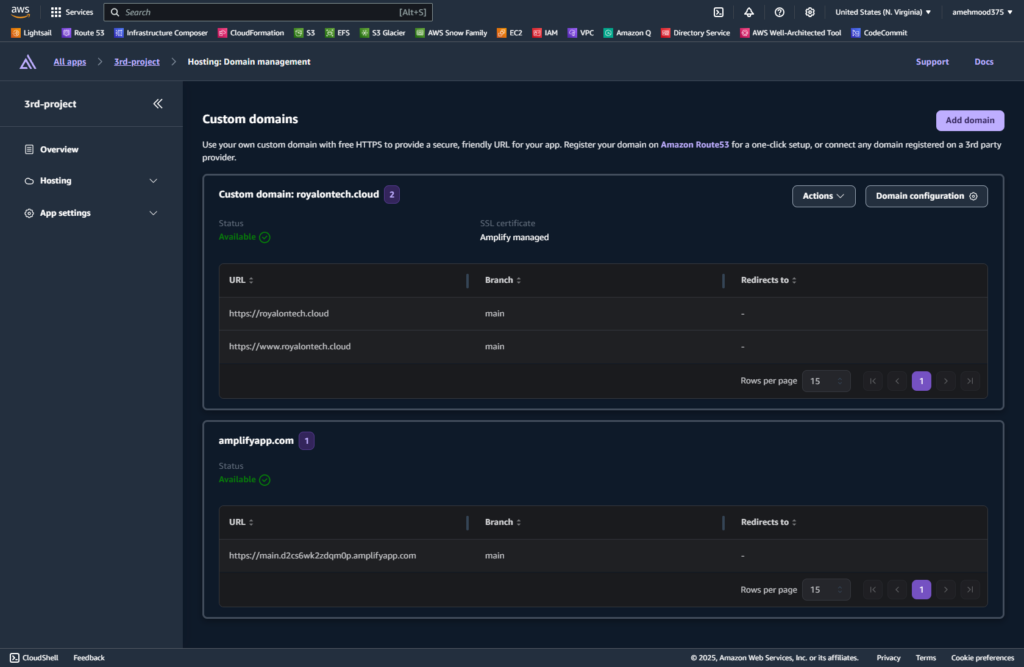Expand the Hosting section chevron
The height and width of the screenshot is (667, 1024).
[153, 181]
